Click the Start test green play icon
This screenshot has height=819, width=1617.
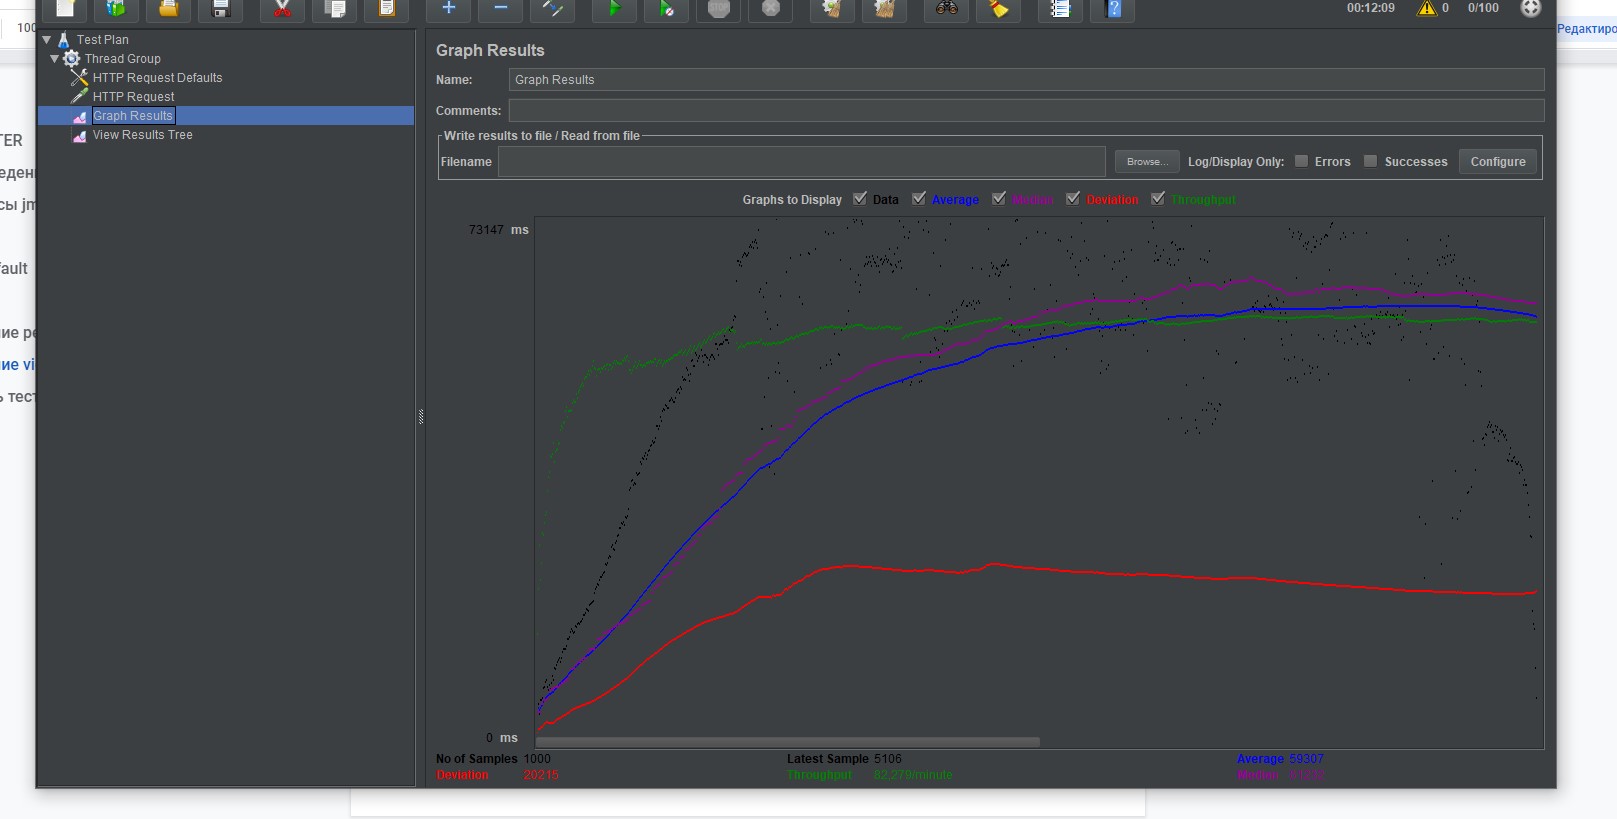pos(614,9)
